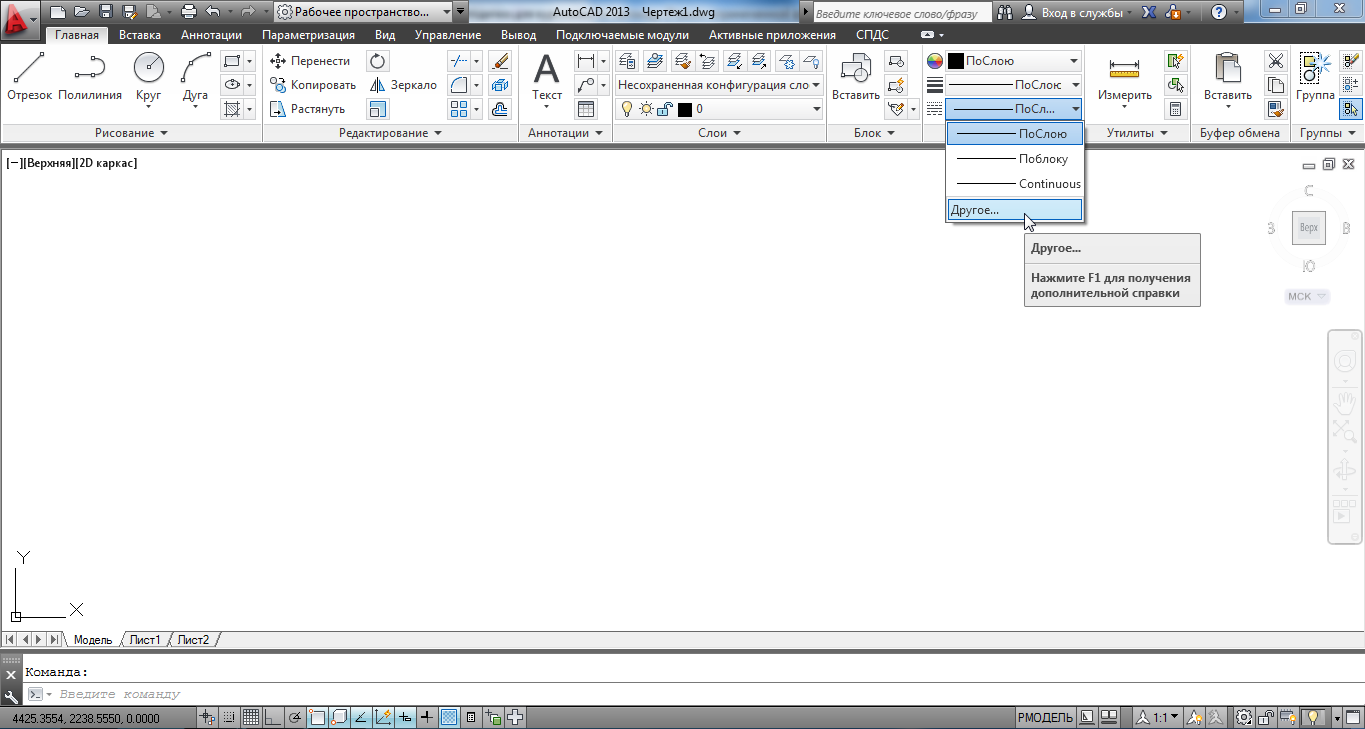Click the Зеркало mirror tool
Image resolution: width=1365 pixels, height=729 pixels.
pyautogui.click(x=403, y=85)
